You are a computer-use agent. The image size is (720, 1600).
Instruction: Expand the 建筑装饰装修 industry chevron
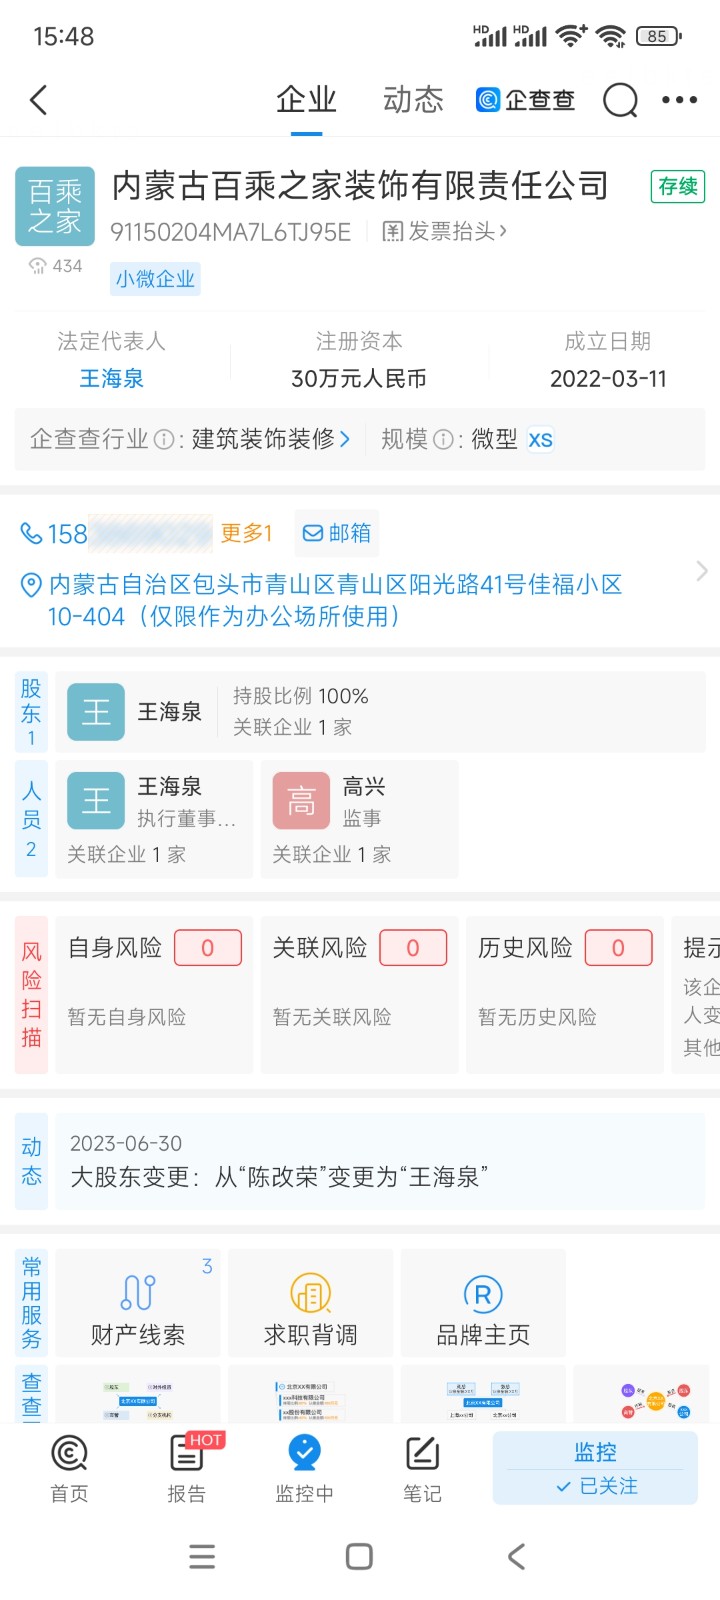click(x=345, y=439)
